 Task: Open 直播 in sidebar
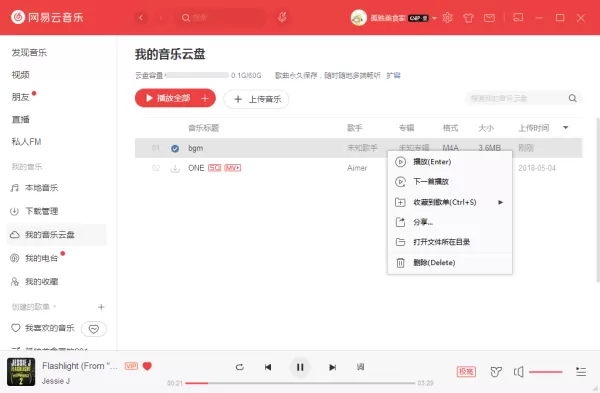(x=21, y=119)
